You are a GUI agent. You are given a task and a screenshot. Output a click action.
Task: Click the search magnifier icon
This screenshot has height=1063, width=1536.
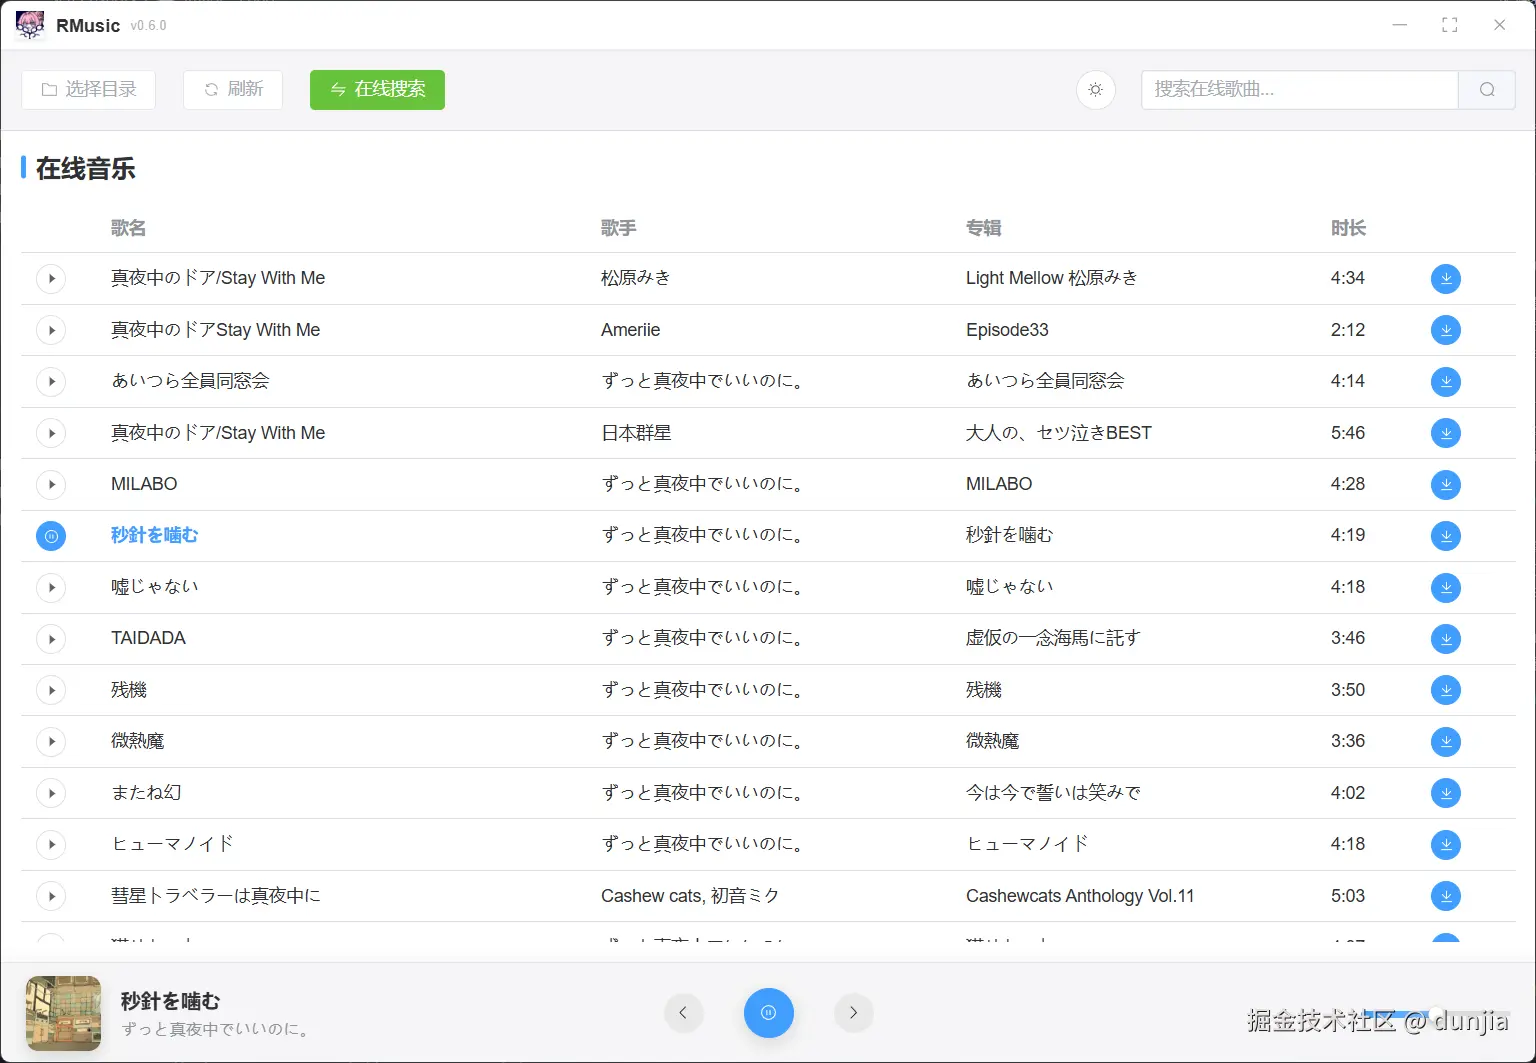point(1487,90)
